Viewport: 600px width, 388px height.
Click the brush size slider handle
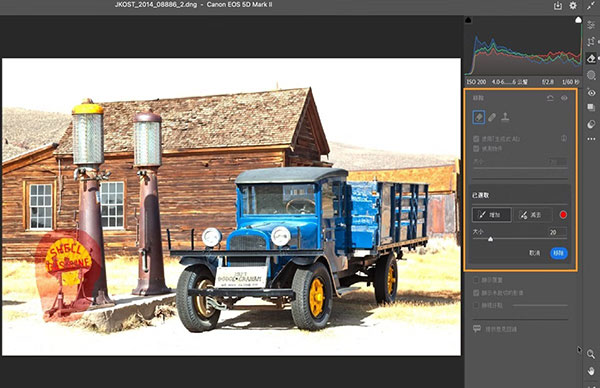tap(490, 239)
